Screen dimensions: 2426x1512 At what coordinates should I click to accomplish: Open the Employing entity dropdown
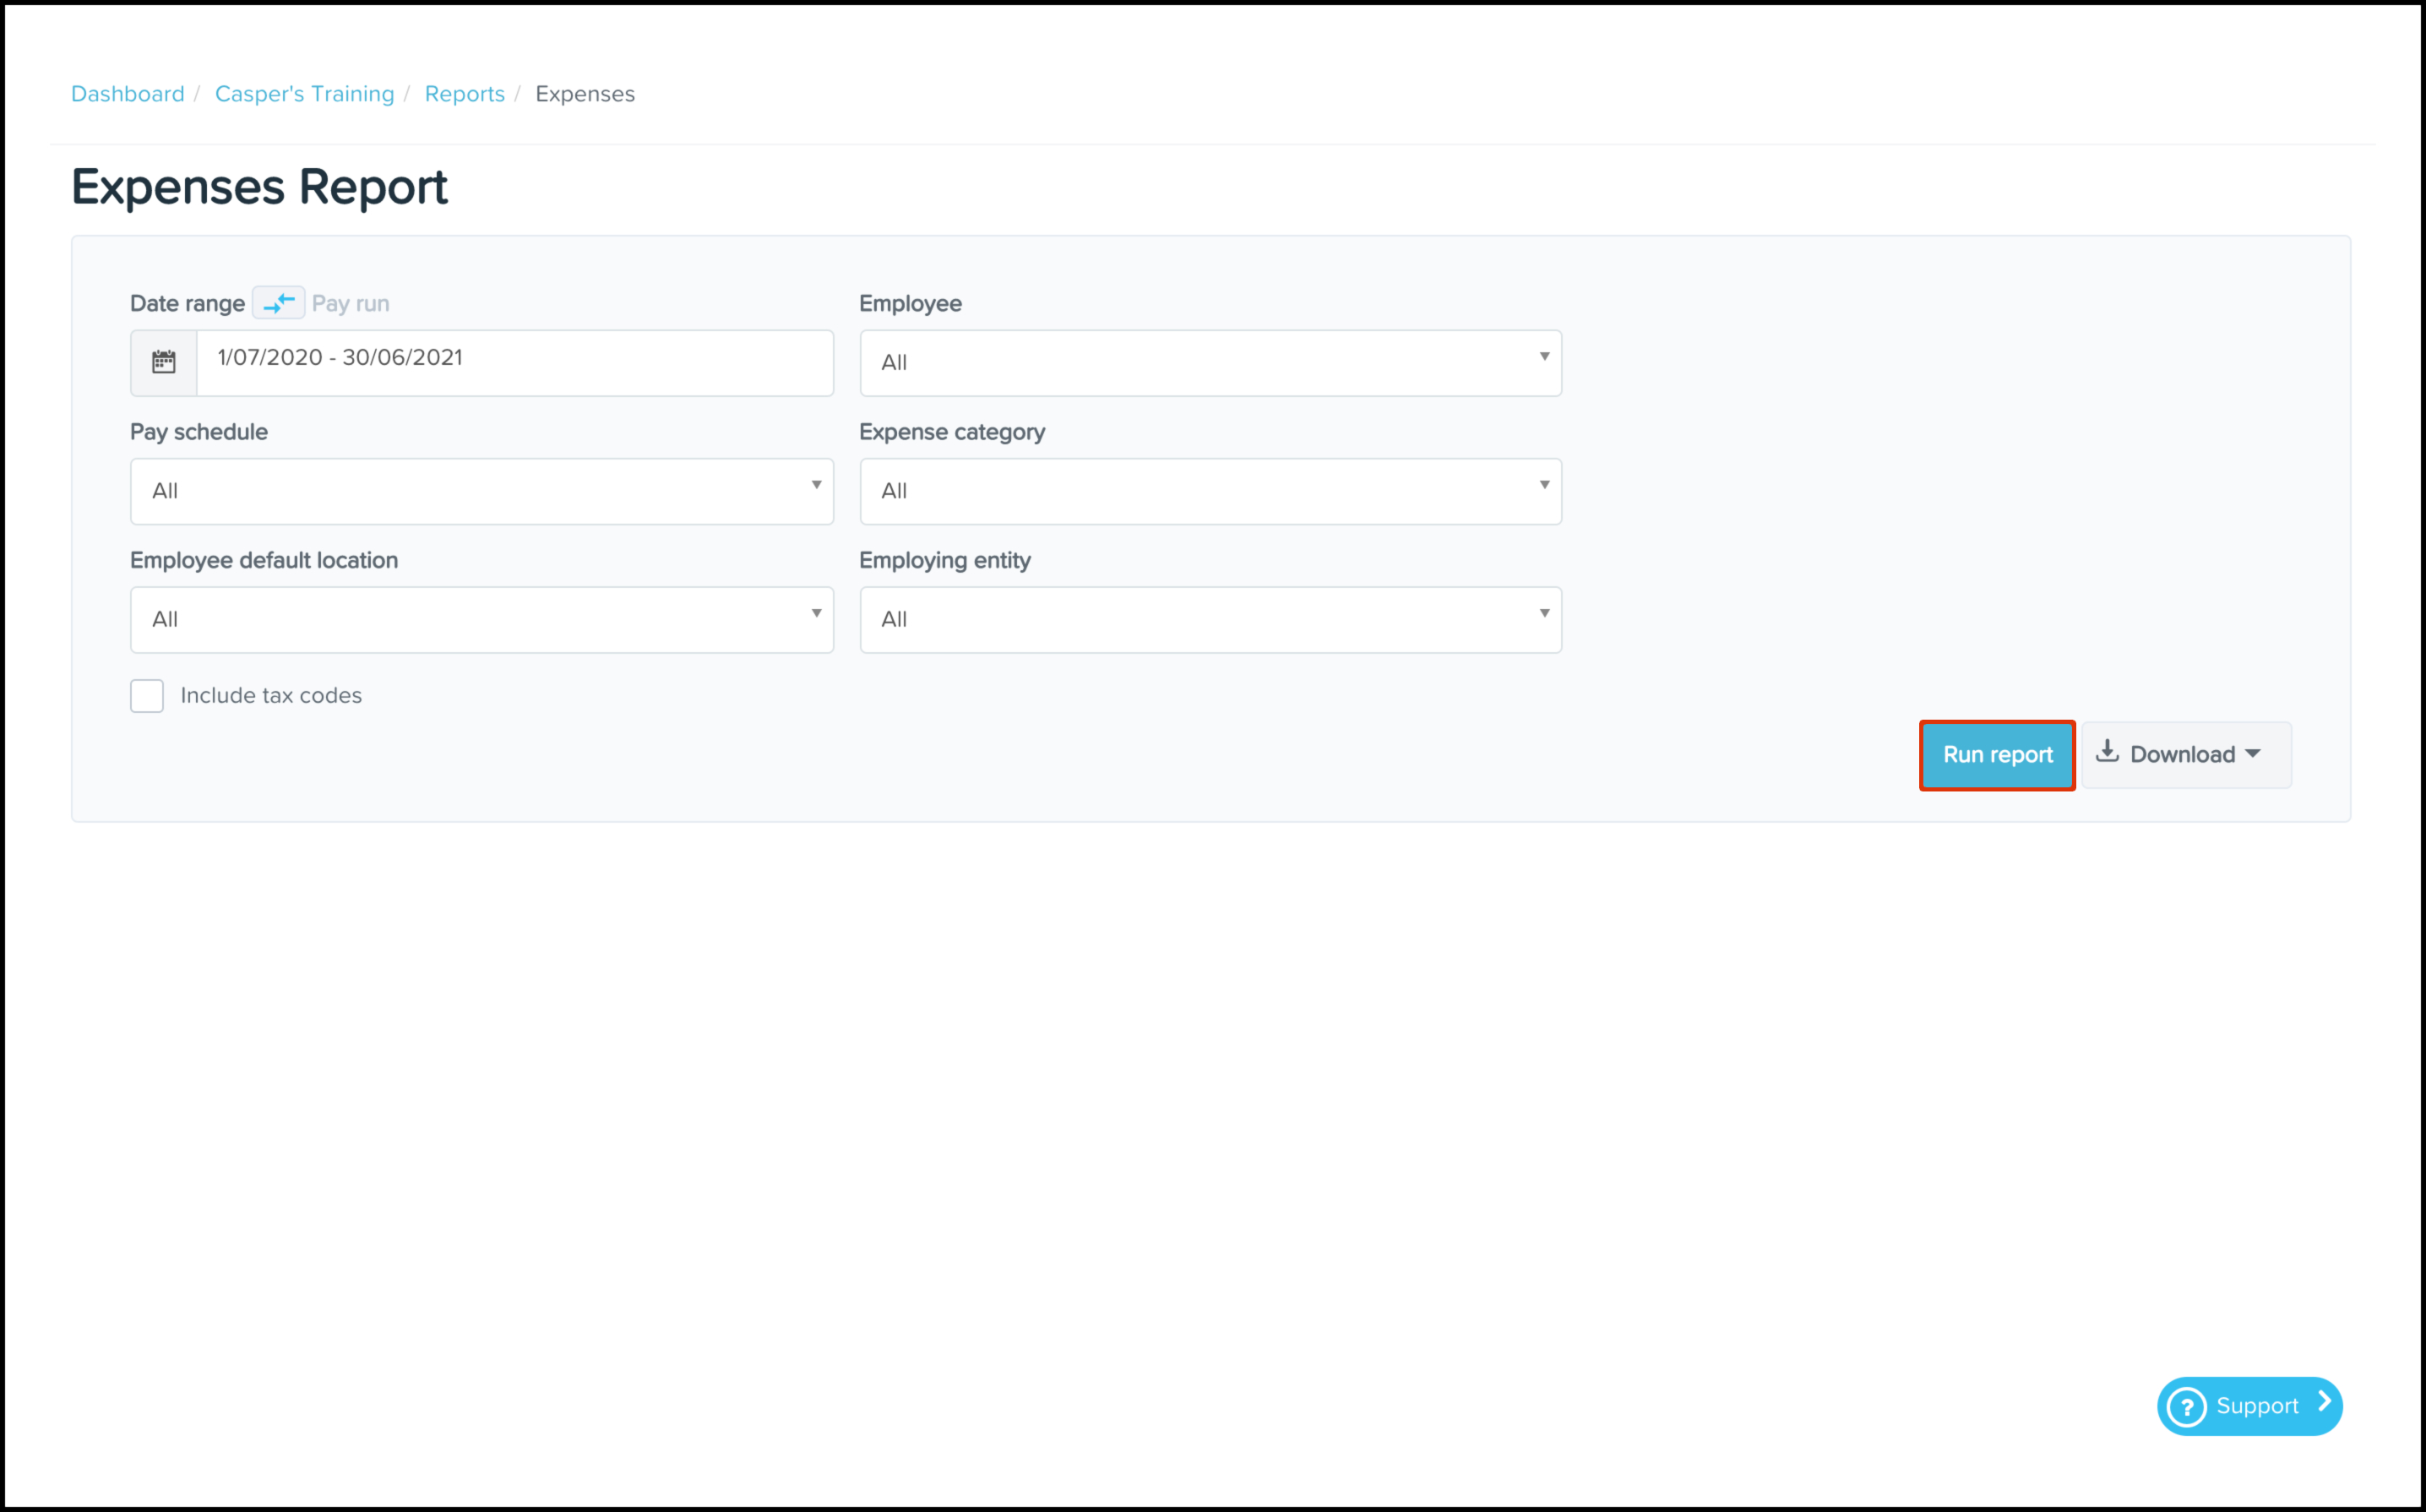click(1210, 620)
